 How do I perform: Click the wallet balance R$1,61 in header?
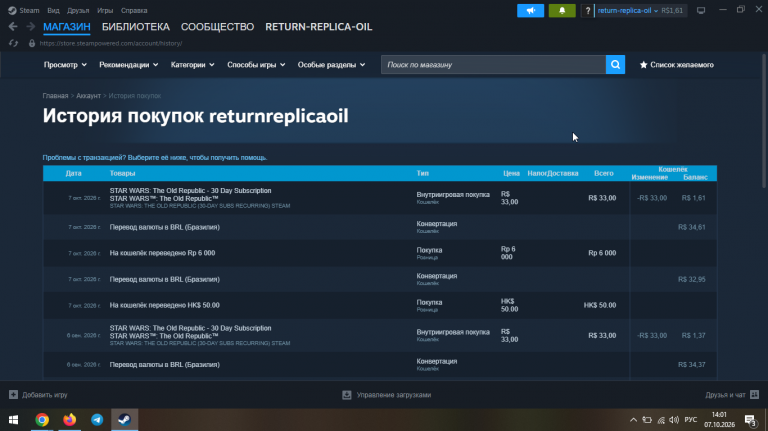672,10
